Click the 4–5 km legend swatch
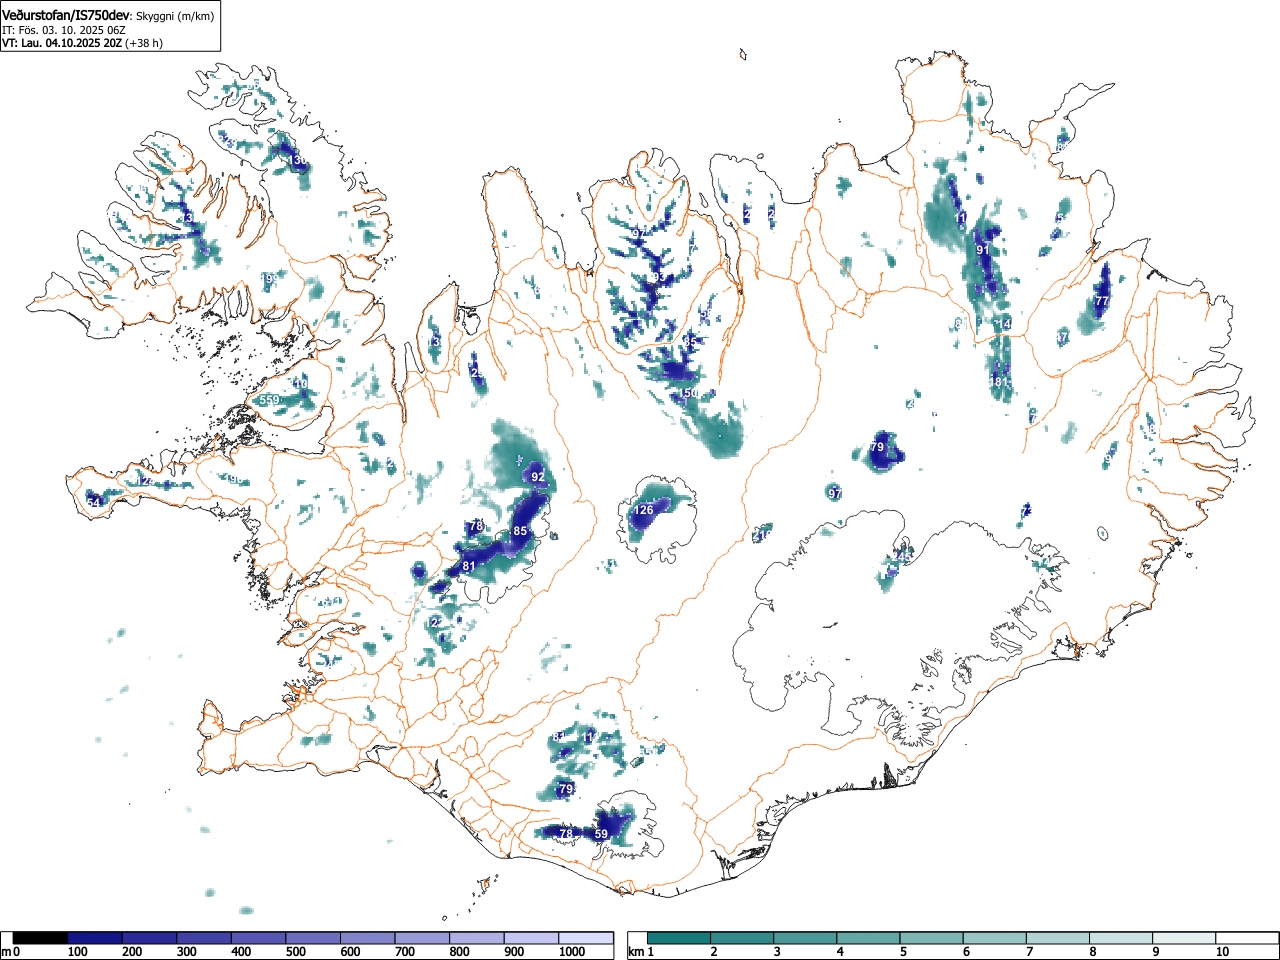The image size is (1280, 960). click(868, 938)
